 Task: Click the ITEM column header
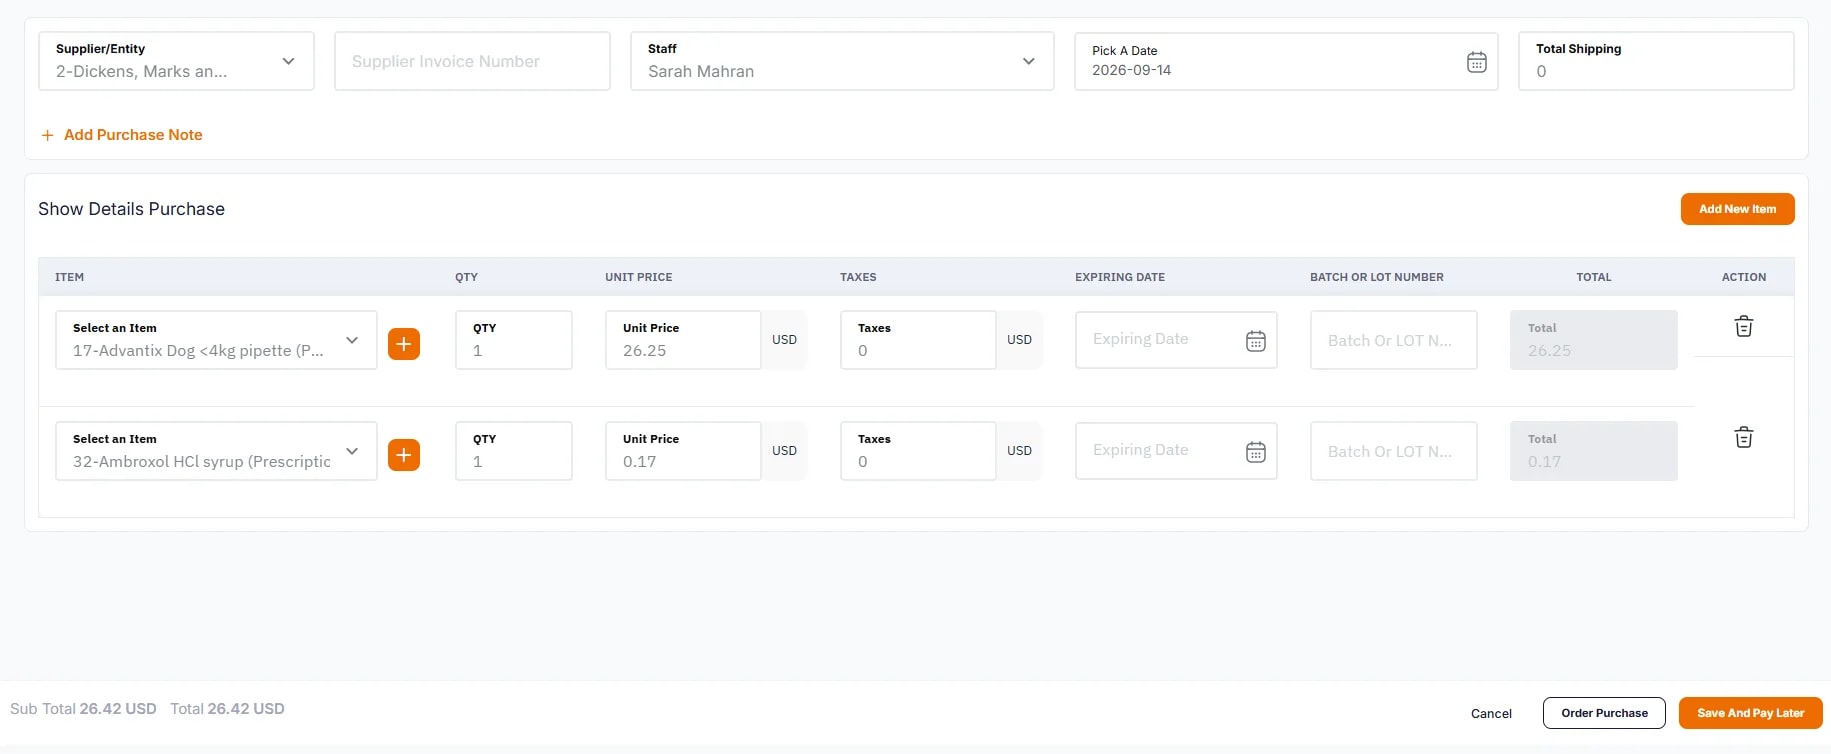pyautogui.click(x=69, y=277)
